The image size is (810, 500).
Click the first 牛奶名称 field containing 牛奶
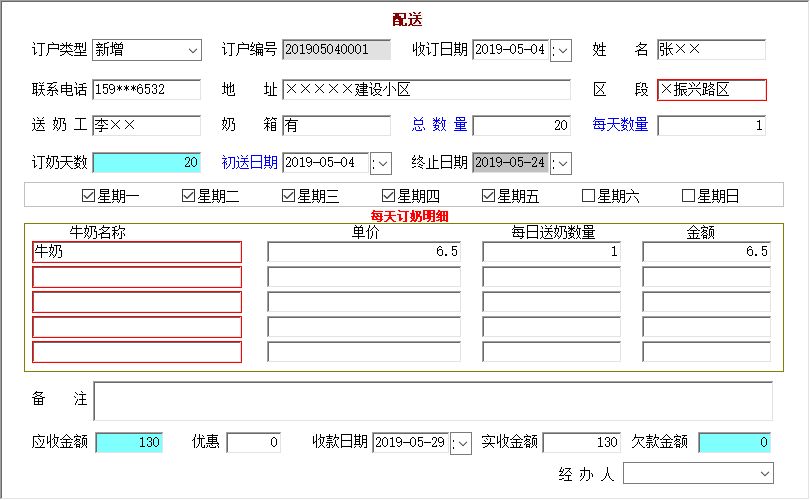click(x=137, y=252)
